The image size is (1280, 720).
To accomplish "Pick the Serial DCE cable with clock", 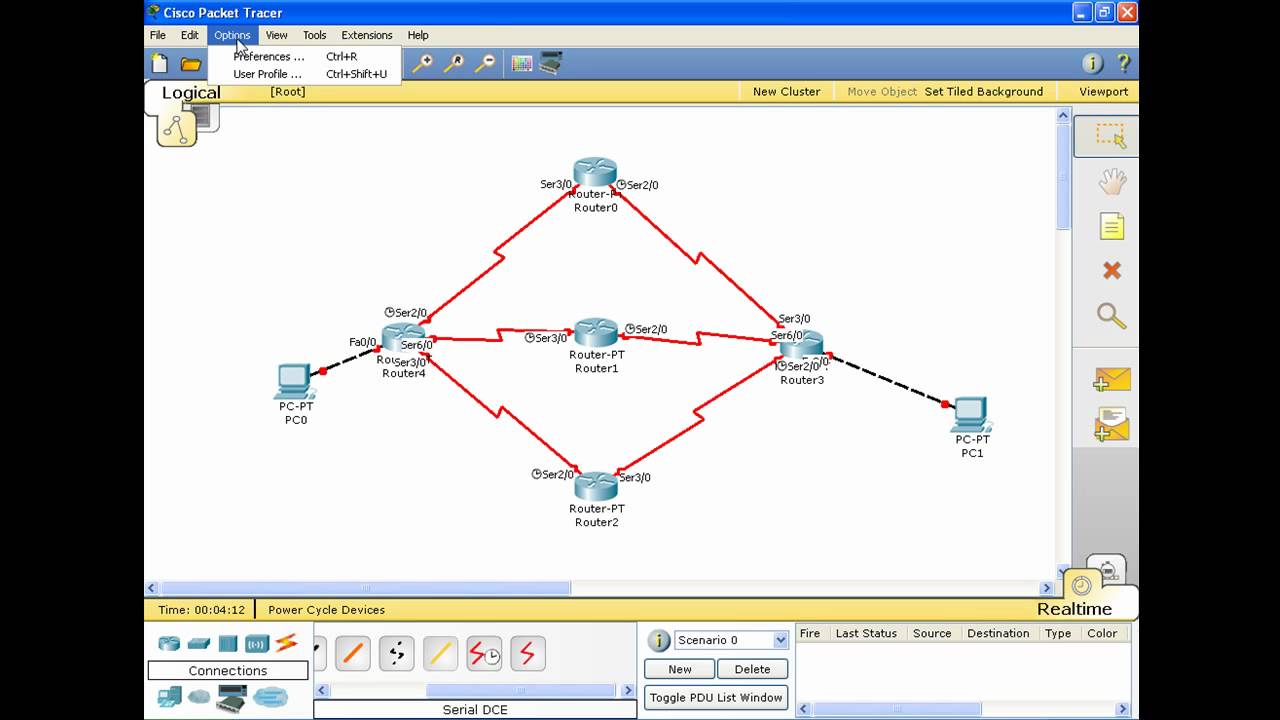I will [x=484, y=654].
